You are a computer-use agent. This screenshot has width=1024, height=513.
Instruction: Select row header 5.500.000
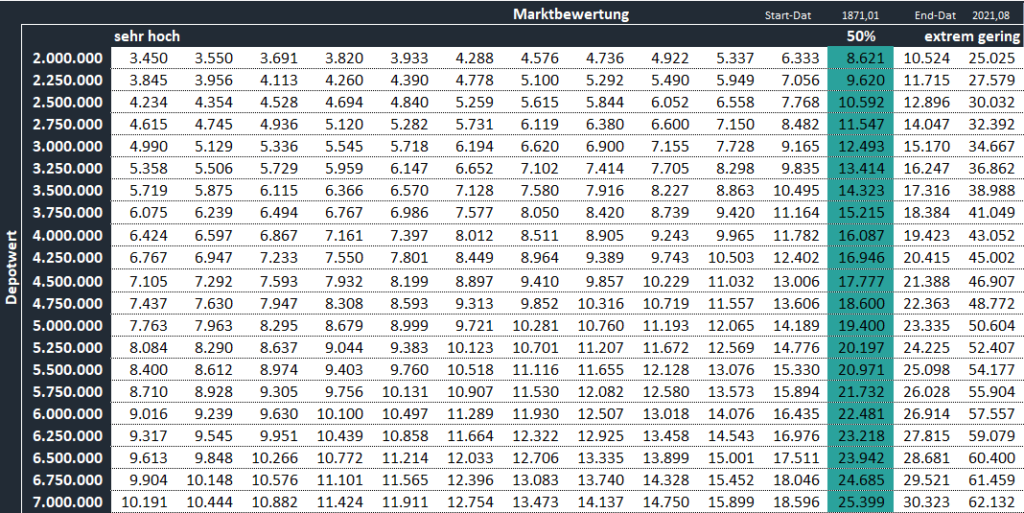point(68,370)
